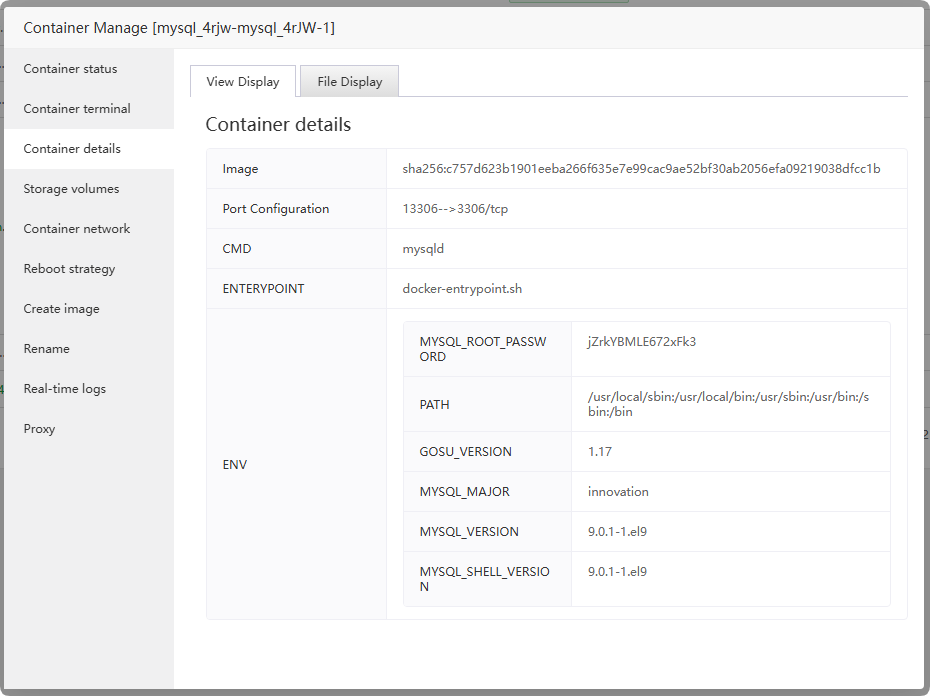View Real-time logs
930x696 pixels.
(x=64, y=389)
